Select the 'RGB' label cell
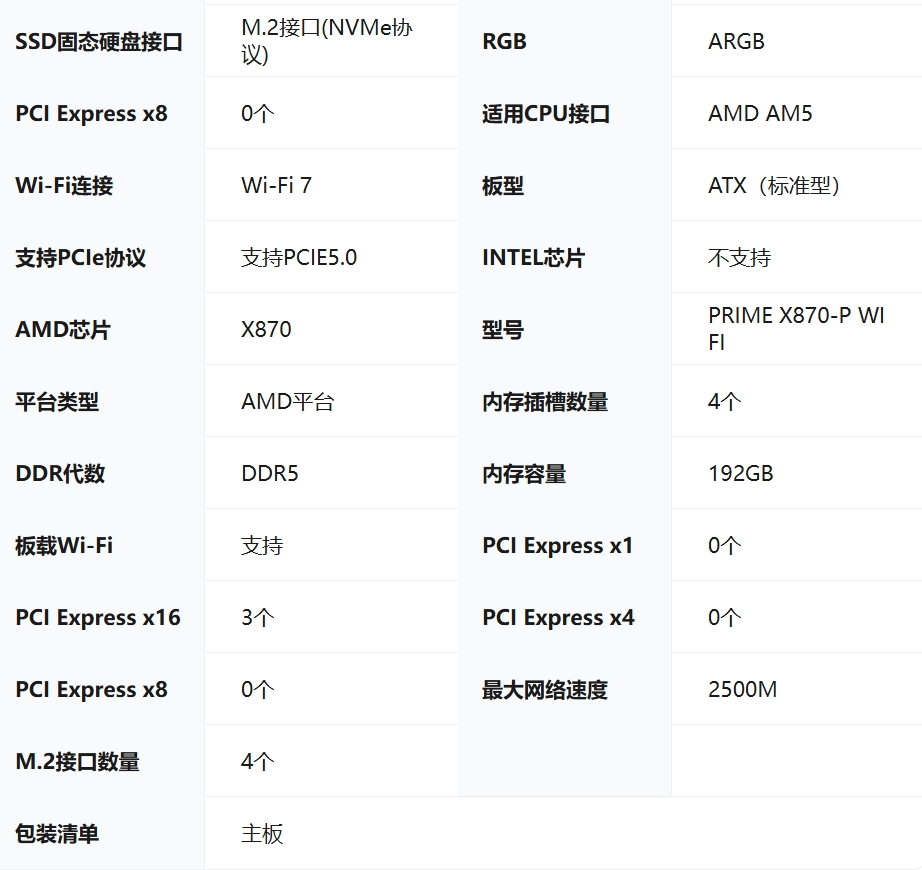 coord(504,41)
